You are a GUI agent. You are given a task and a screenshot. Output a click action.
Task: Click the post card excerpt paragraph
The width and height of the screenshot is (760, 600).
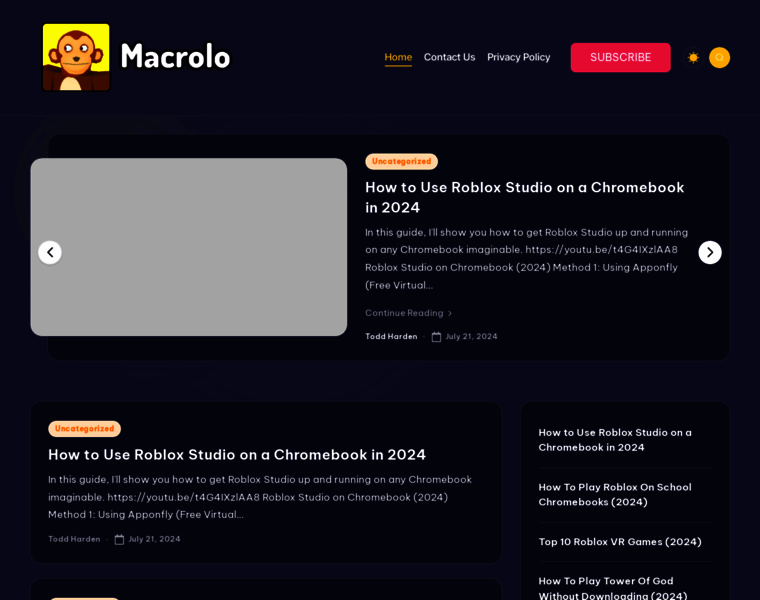point(260,497)
